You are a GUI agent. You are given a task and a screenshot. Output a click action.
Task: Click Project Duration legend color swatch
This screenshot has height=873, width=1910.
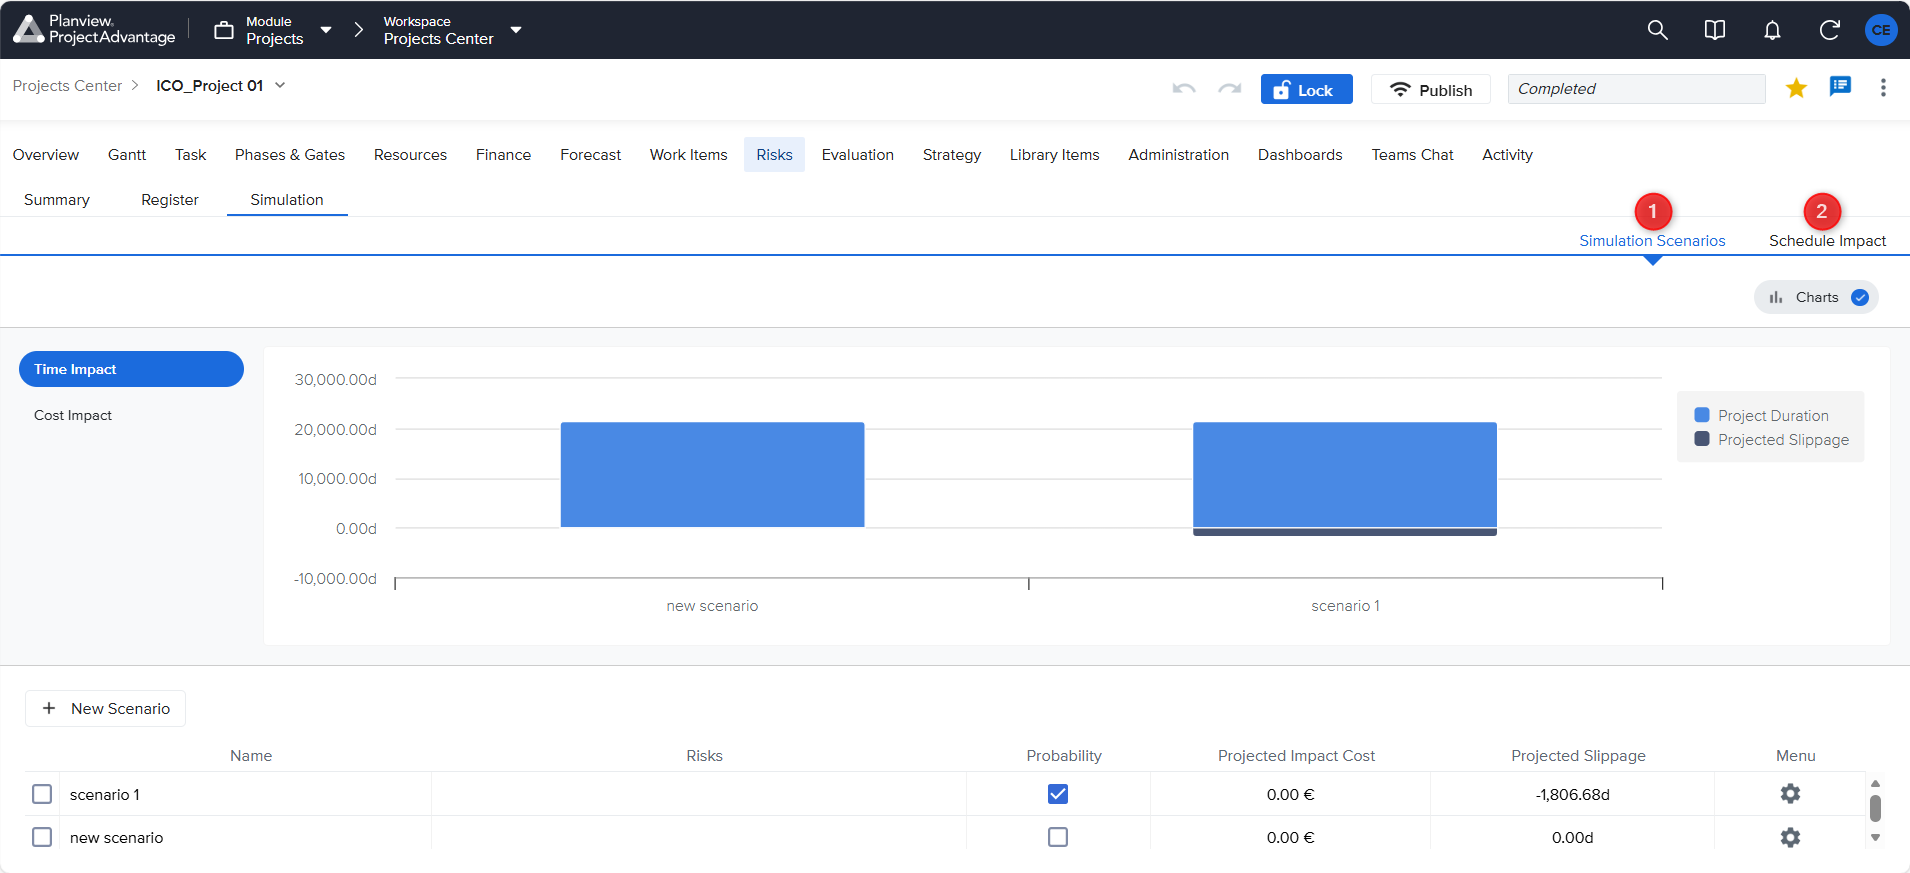pos(1701,415)
